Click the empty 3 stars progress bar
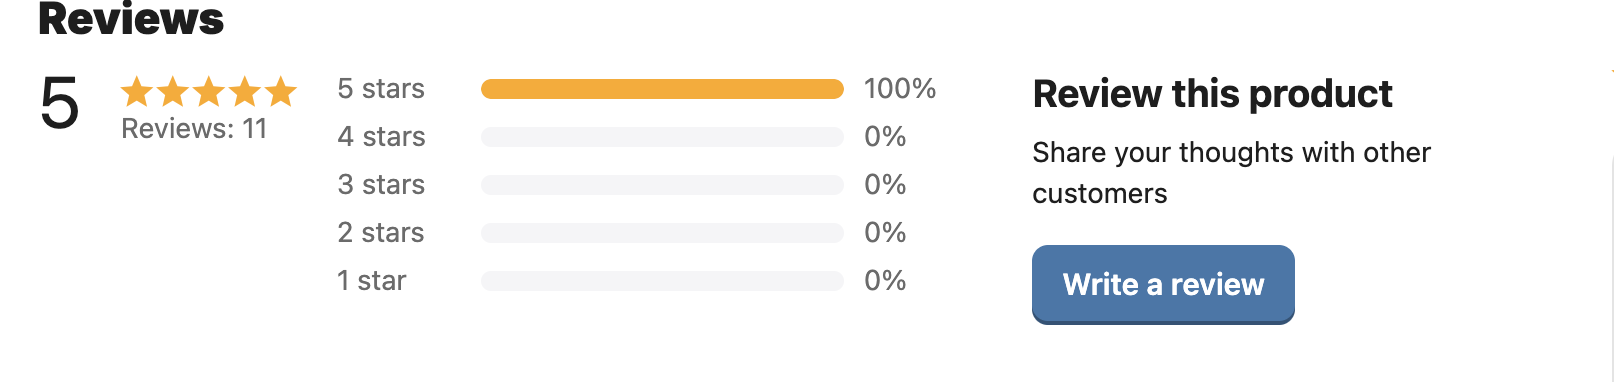 (x=662, y=185)
